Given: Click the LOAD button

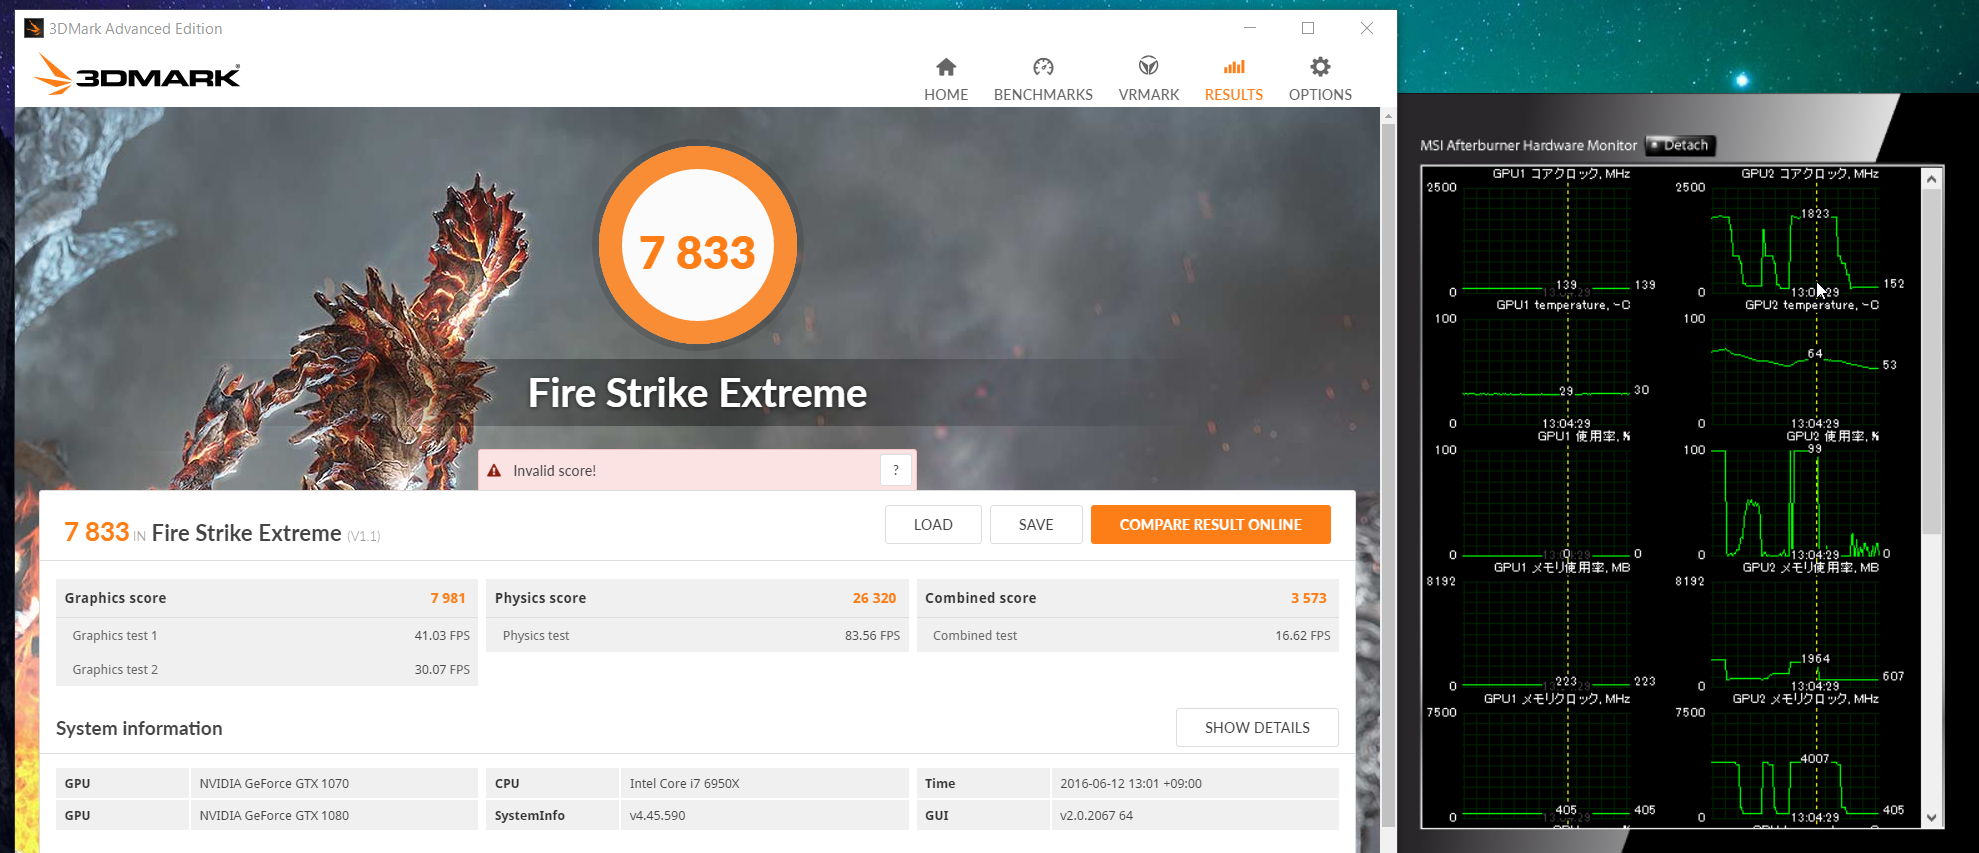Looking at the screenshot, I should pos(933,524).
